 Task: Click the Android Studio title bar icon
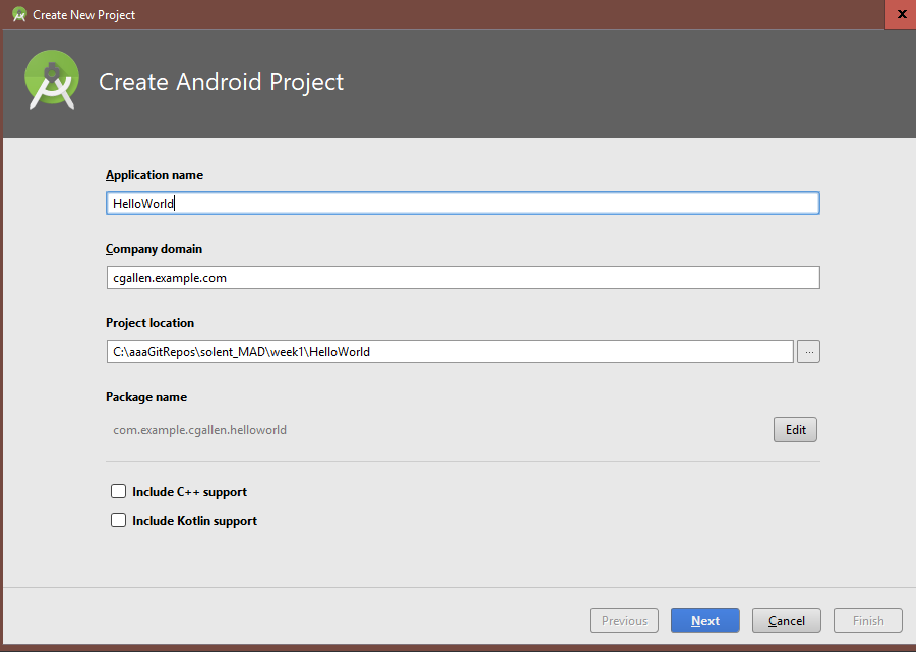pos(19,15)
